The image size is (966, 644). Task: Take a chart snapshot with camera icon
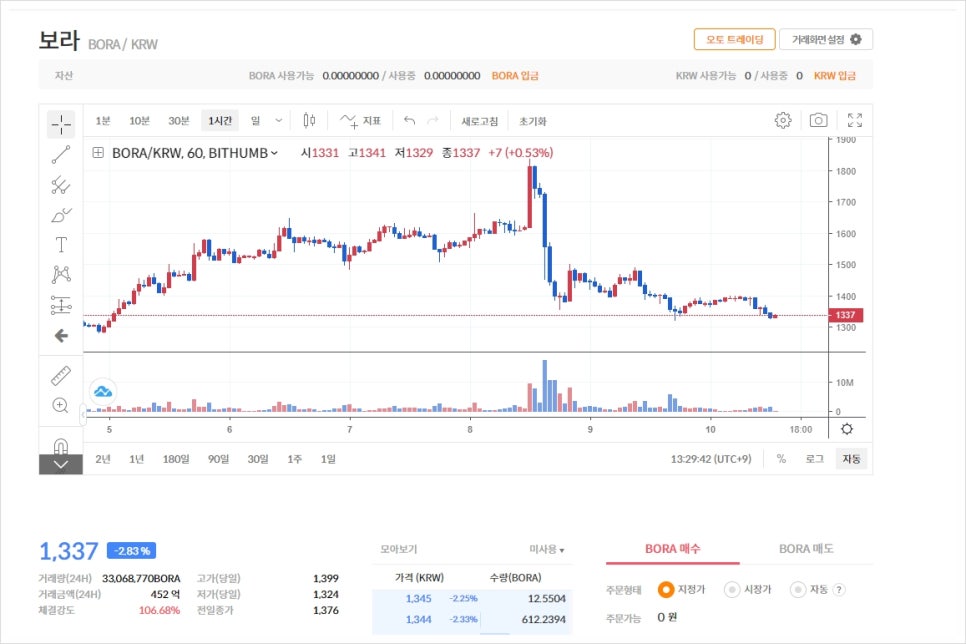[x=818, y=120]
